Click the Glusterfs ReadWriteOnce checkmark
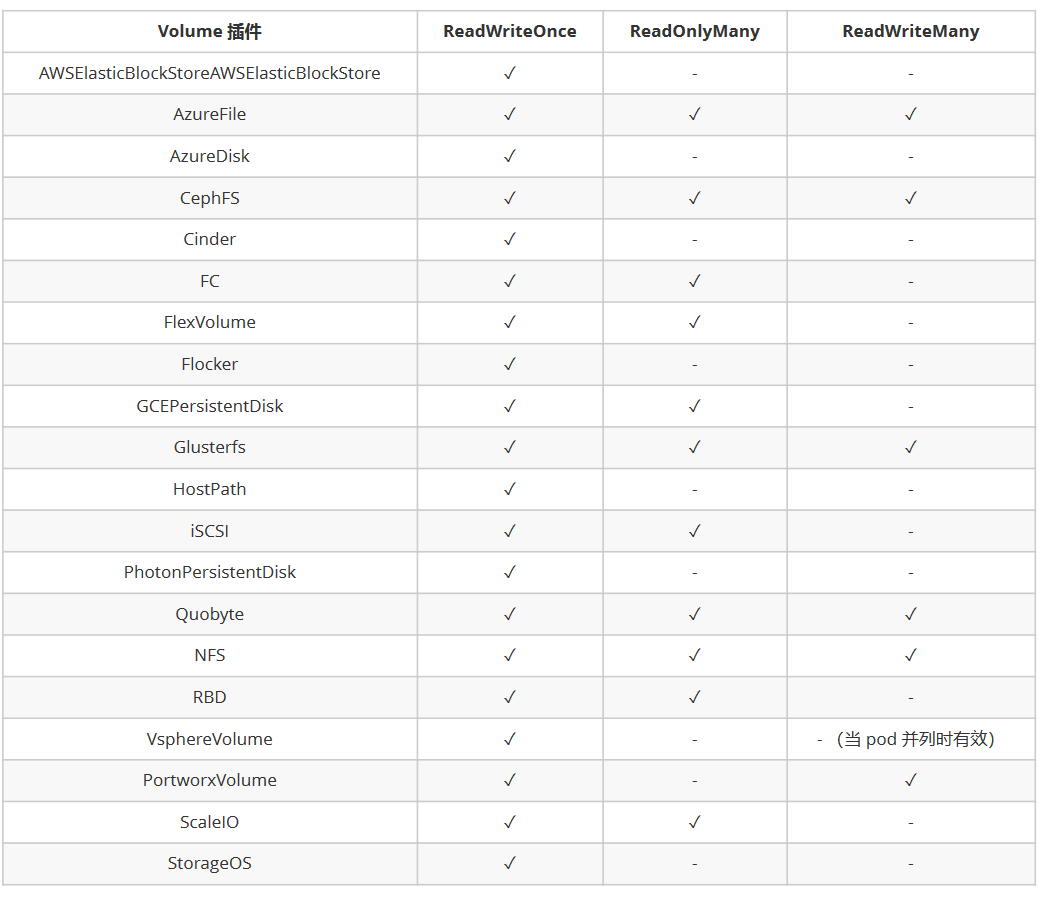The image size is (1046, 897). (x=510, y=448)
